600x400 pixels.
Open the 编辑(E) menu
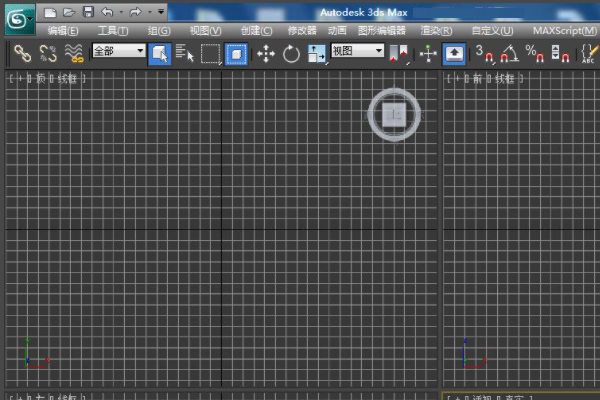pos(63,31)
